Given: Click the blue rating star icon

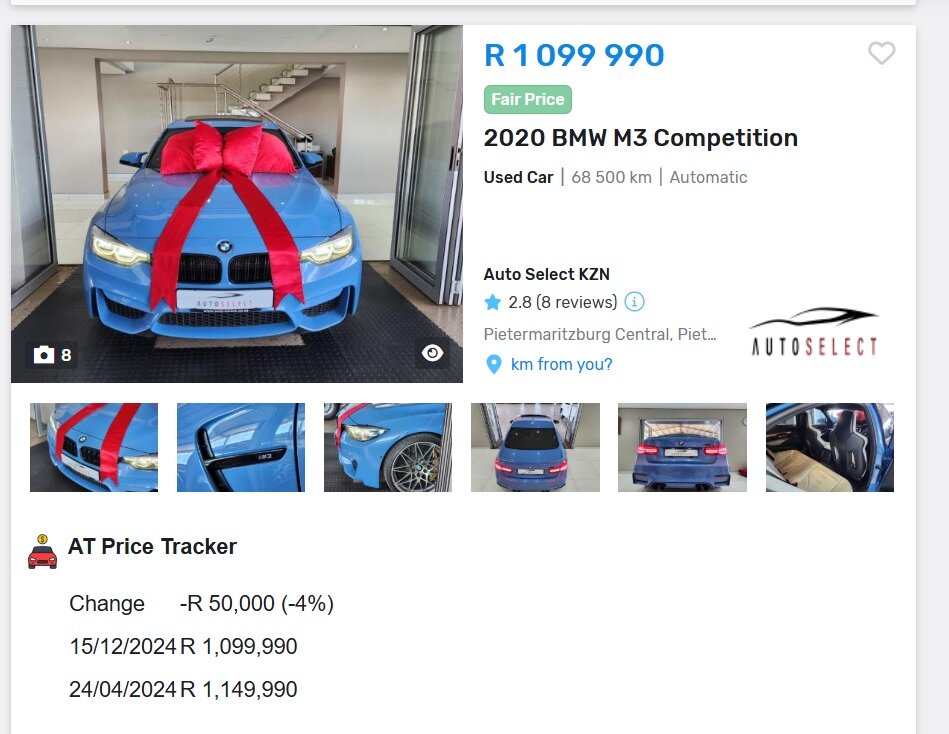Looking at the screenshot, I should click(493, 302).
